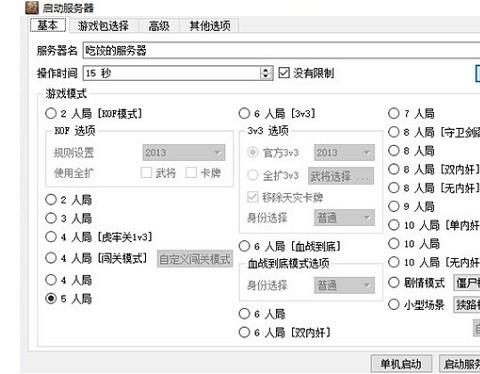Select 剧情模式 radio button

(x=393, y=283)
